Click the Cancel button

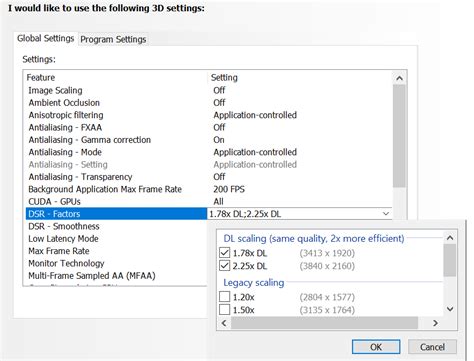pyautogui.click(x=432, y=347)
